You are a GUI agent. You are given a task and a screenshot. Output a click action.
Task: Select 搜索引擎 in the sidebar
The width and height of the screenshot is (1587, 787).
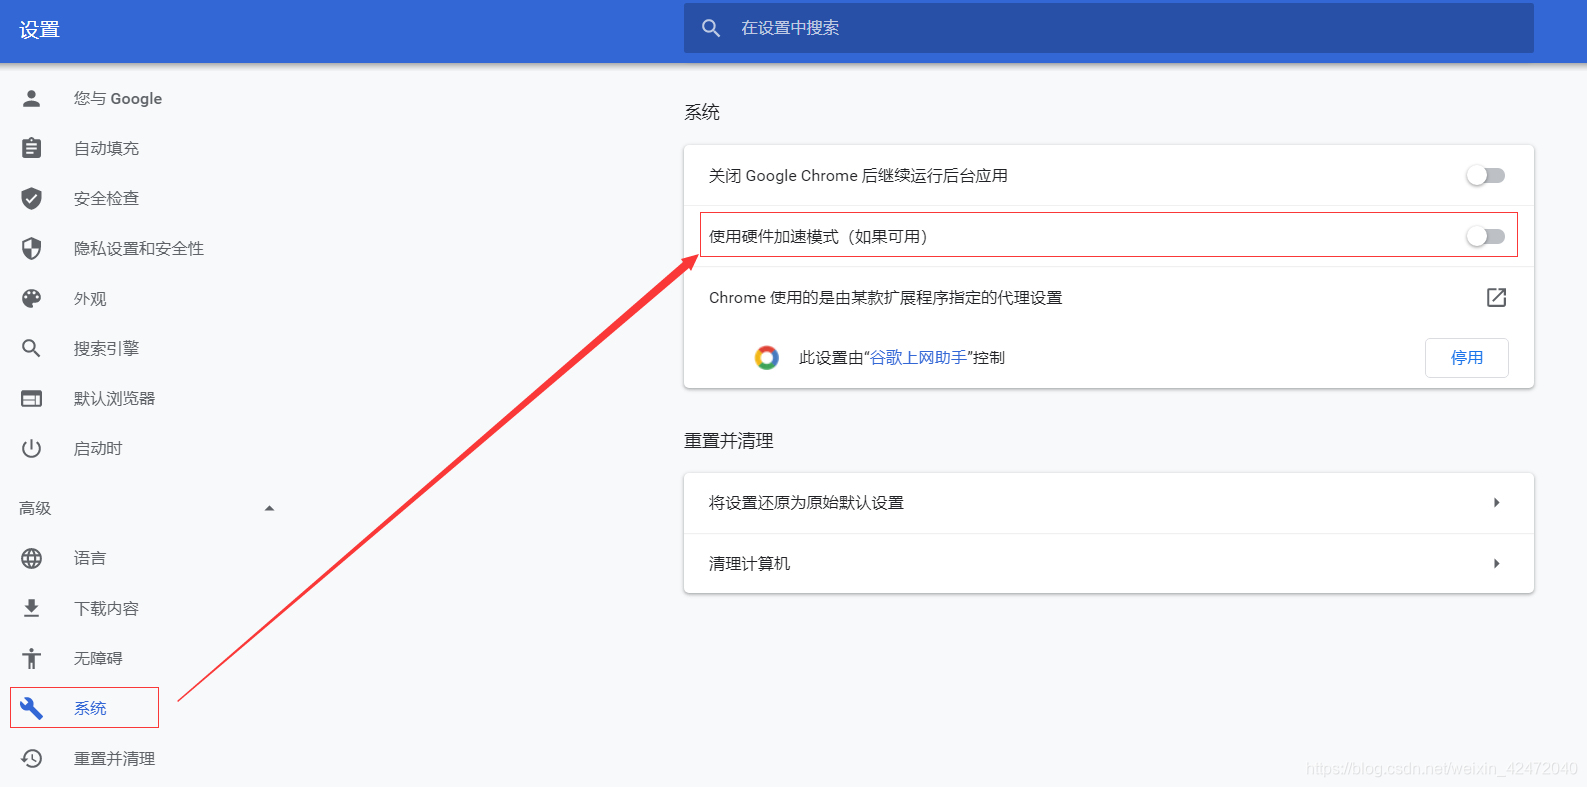(106, 348)
